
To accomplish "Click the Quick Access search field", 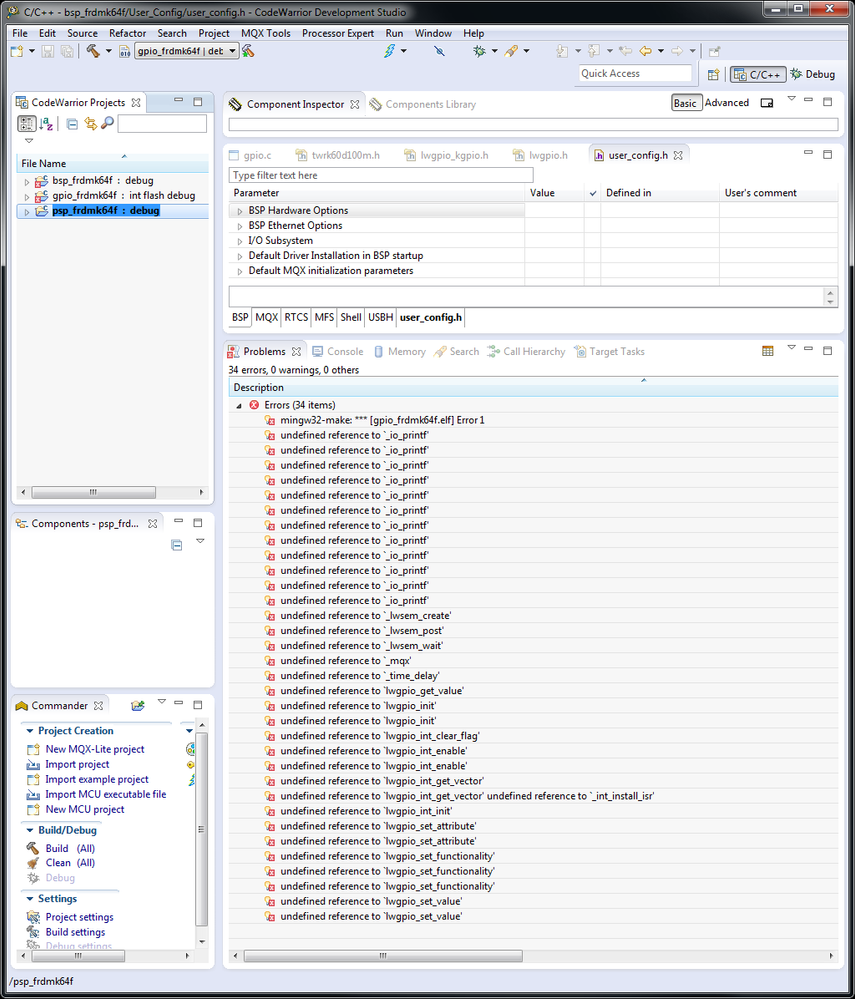I will (x=635, y=73).
